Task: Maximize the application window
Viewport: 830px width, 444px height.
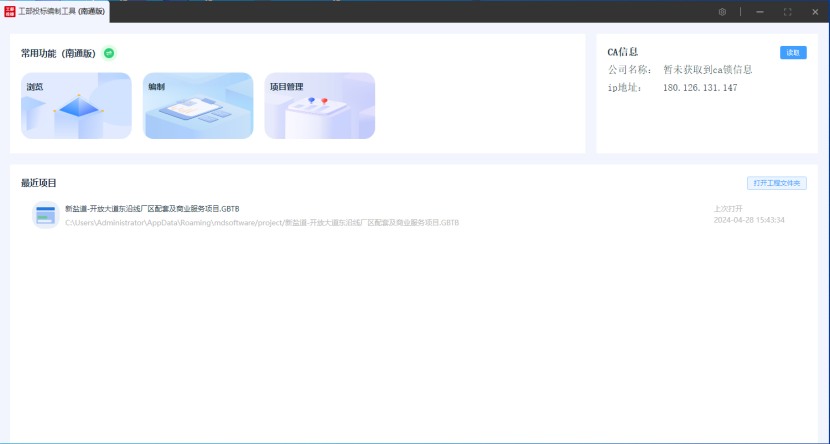Action: pyautogui.click(x=788, y=12)
